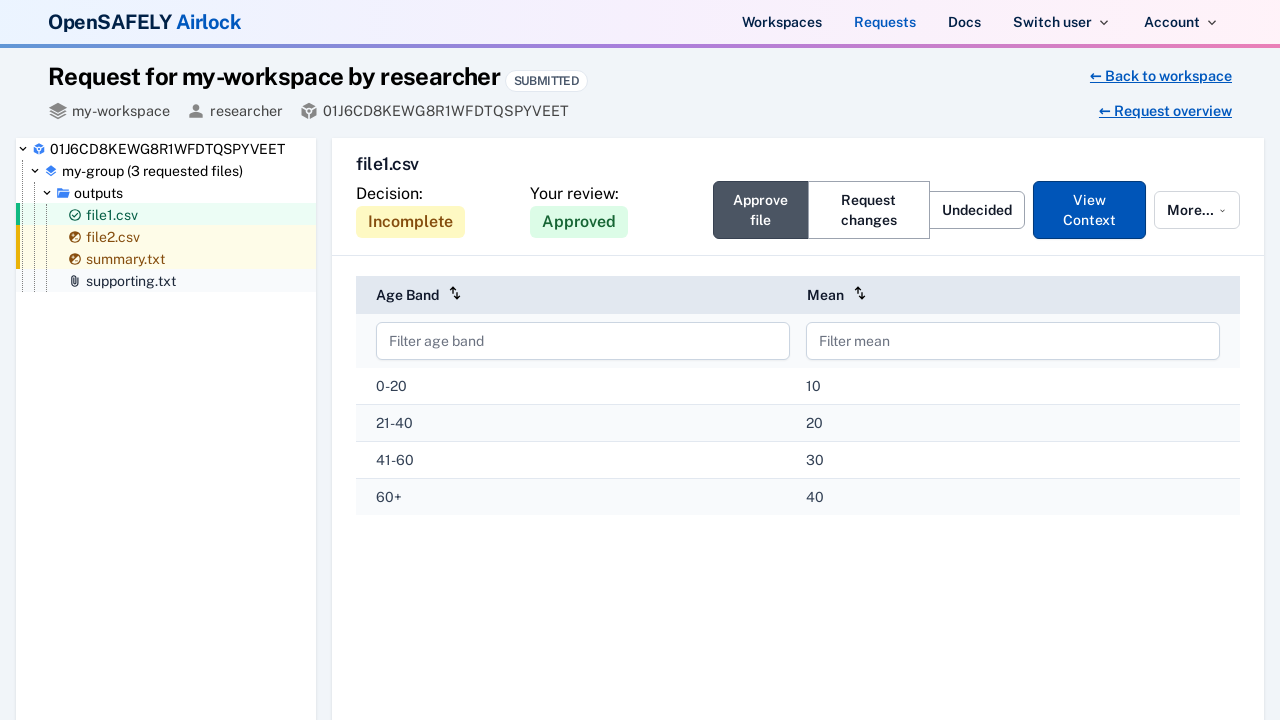Collapse the outputs folder in the tree
Viewport: 1280px width, 720px height.
47,192
